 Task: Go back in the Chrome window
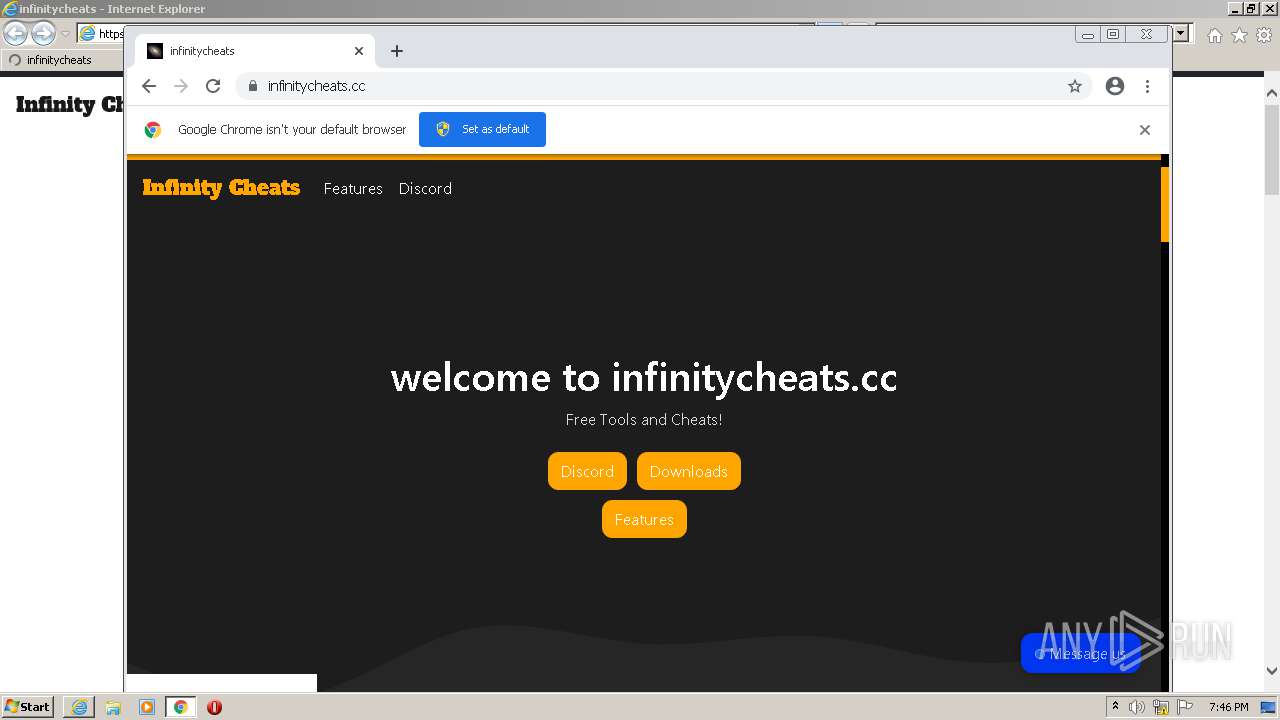[x=149, y=86]
